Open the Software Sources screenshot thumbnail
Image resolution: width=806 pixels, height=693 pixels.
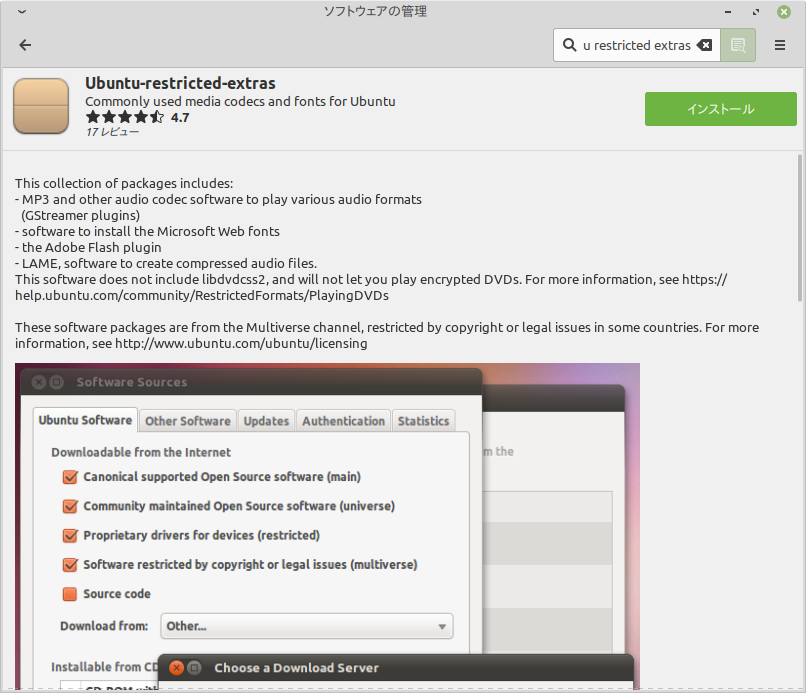point(327,526)
